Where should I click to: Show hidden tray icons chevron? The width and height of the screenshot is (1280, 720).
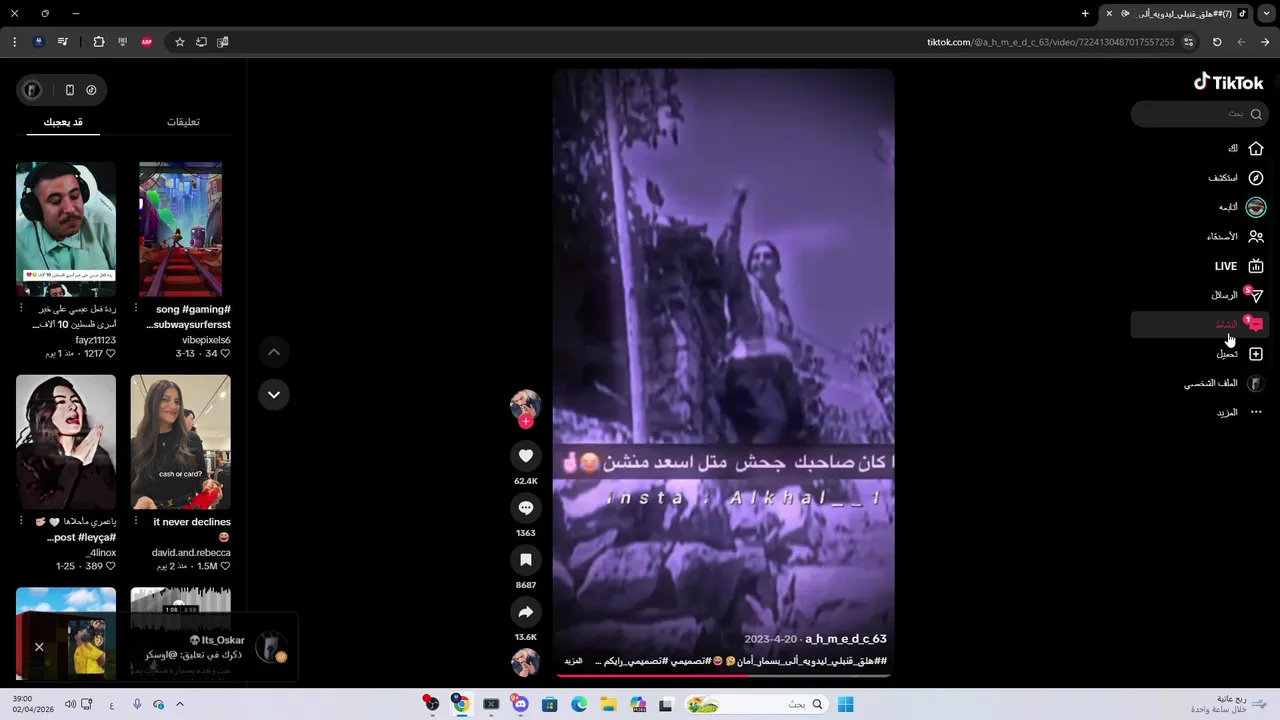[x=179, y=704]
